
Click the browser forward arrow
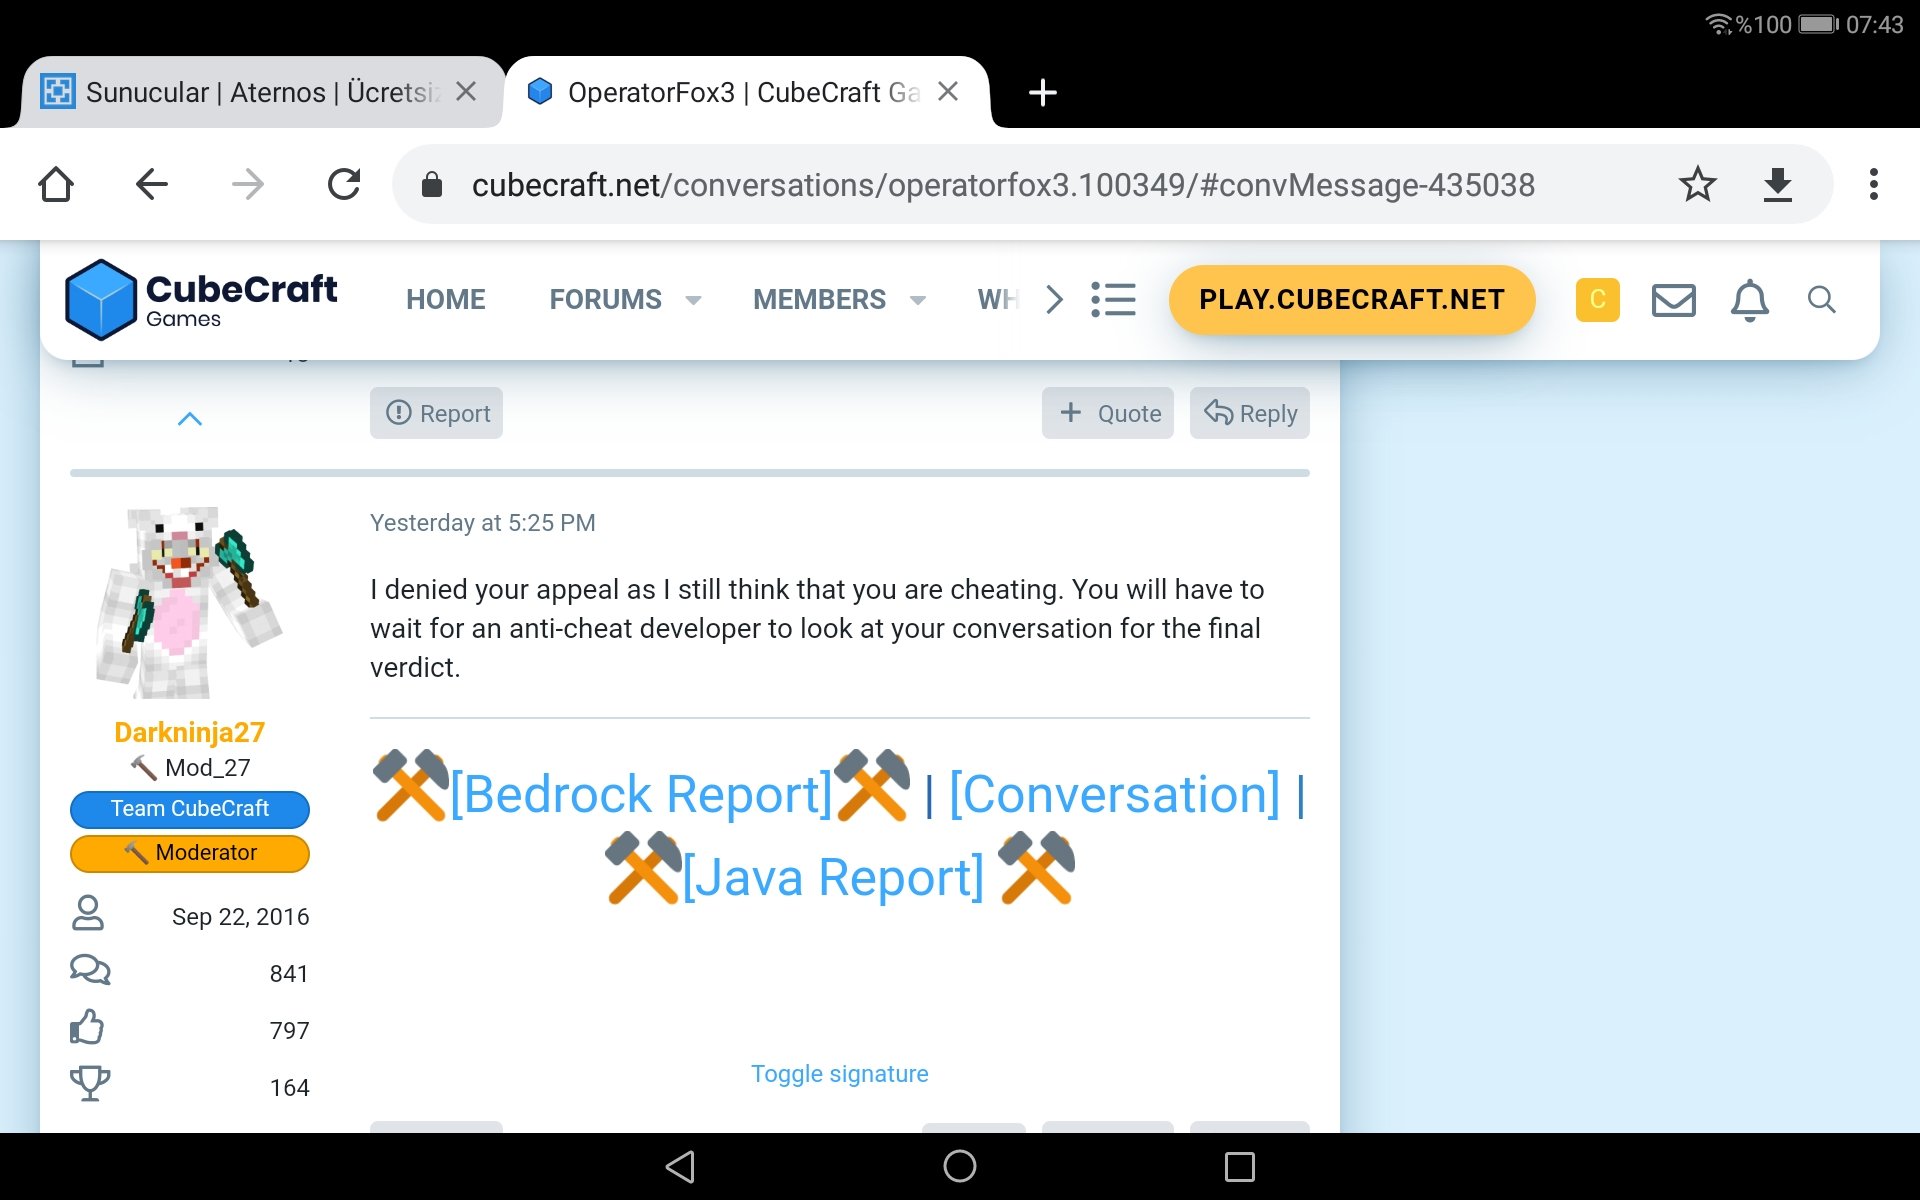247,184
